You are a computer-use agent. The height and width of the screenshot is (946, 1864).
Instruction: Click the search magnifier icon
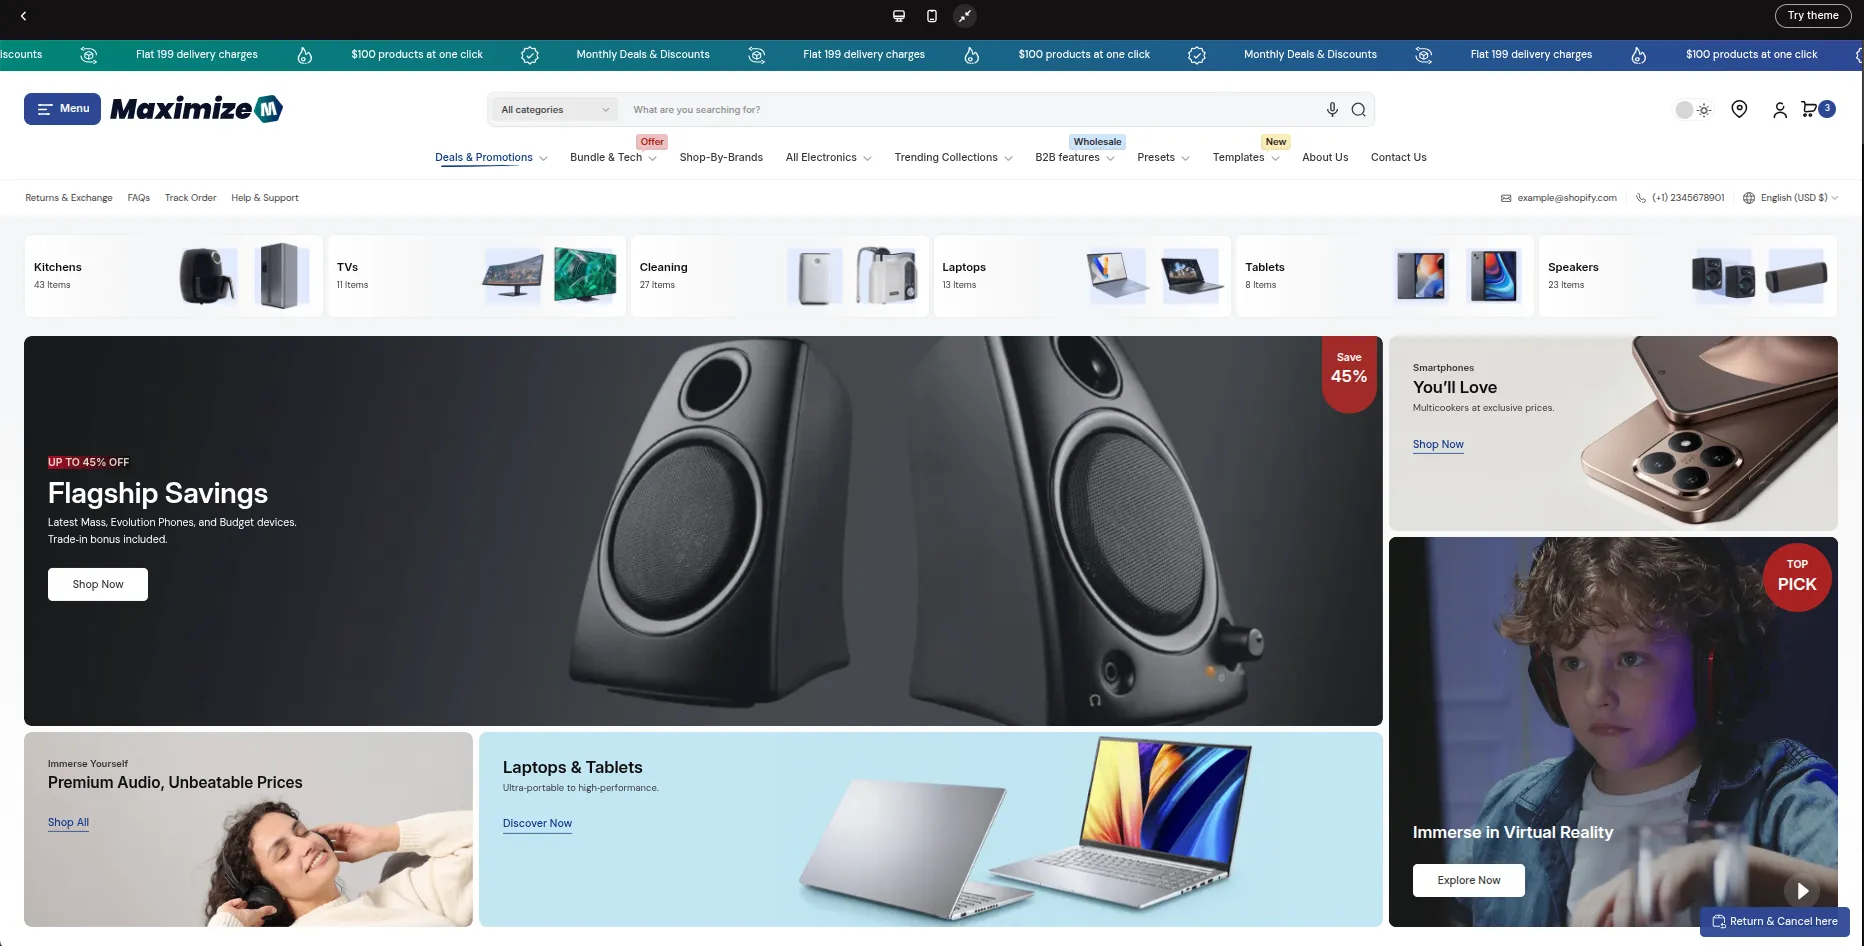pyautogui.click(x=1358, y=110)
